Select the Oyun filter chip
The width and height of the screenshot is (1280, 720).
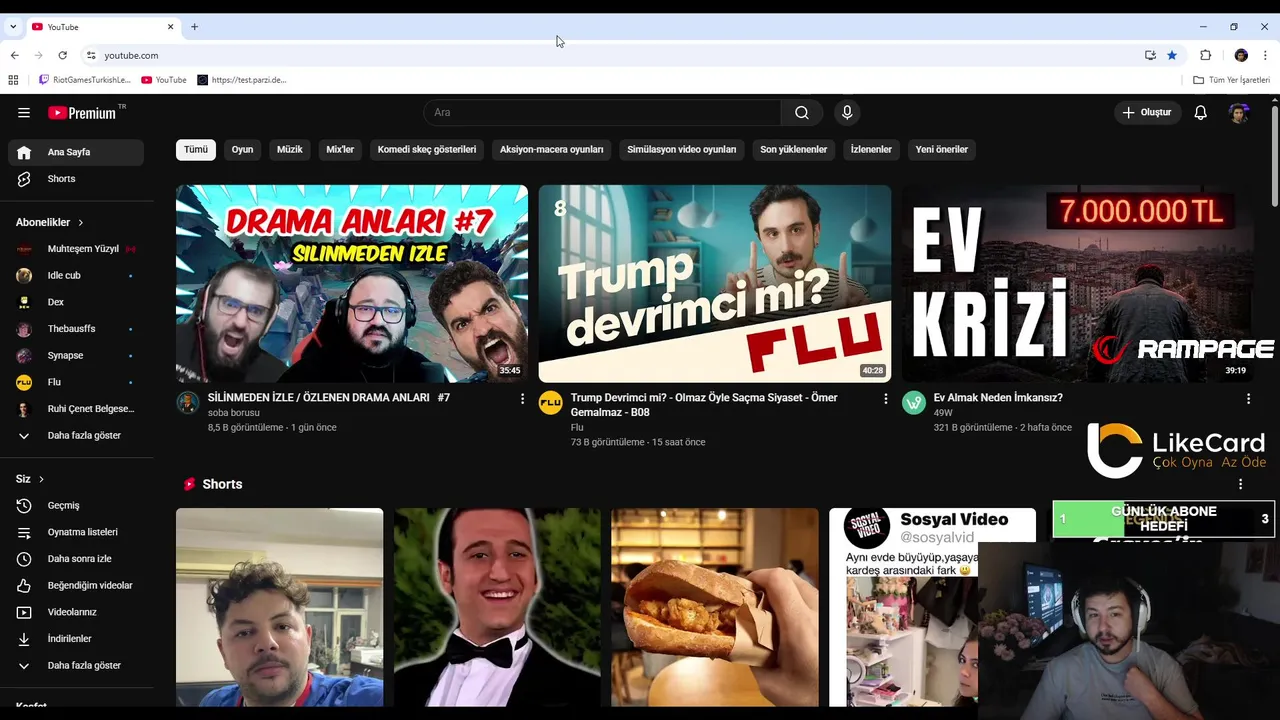click(x=242, y=150)
